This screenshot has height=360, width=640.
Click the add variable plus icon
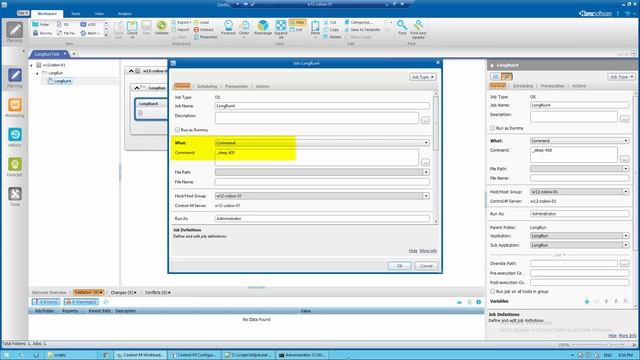(x=587, y=302)
